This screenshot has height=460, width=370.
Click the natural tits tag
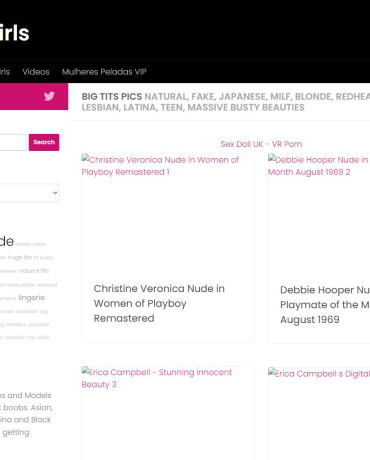pos(34,271)
